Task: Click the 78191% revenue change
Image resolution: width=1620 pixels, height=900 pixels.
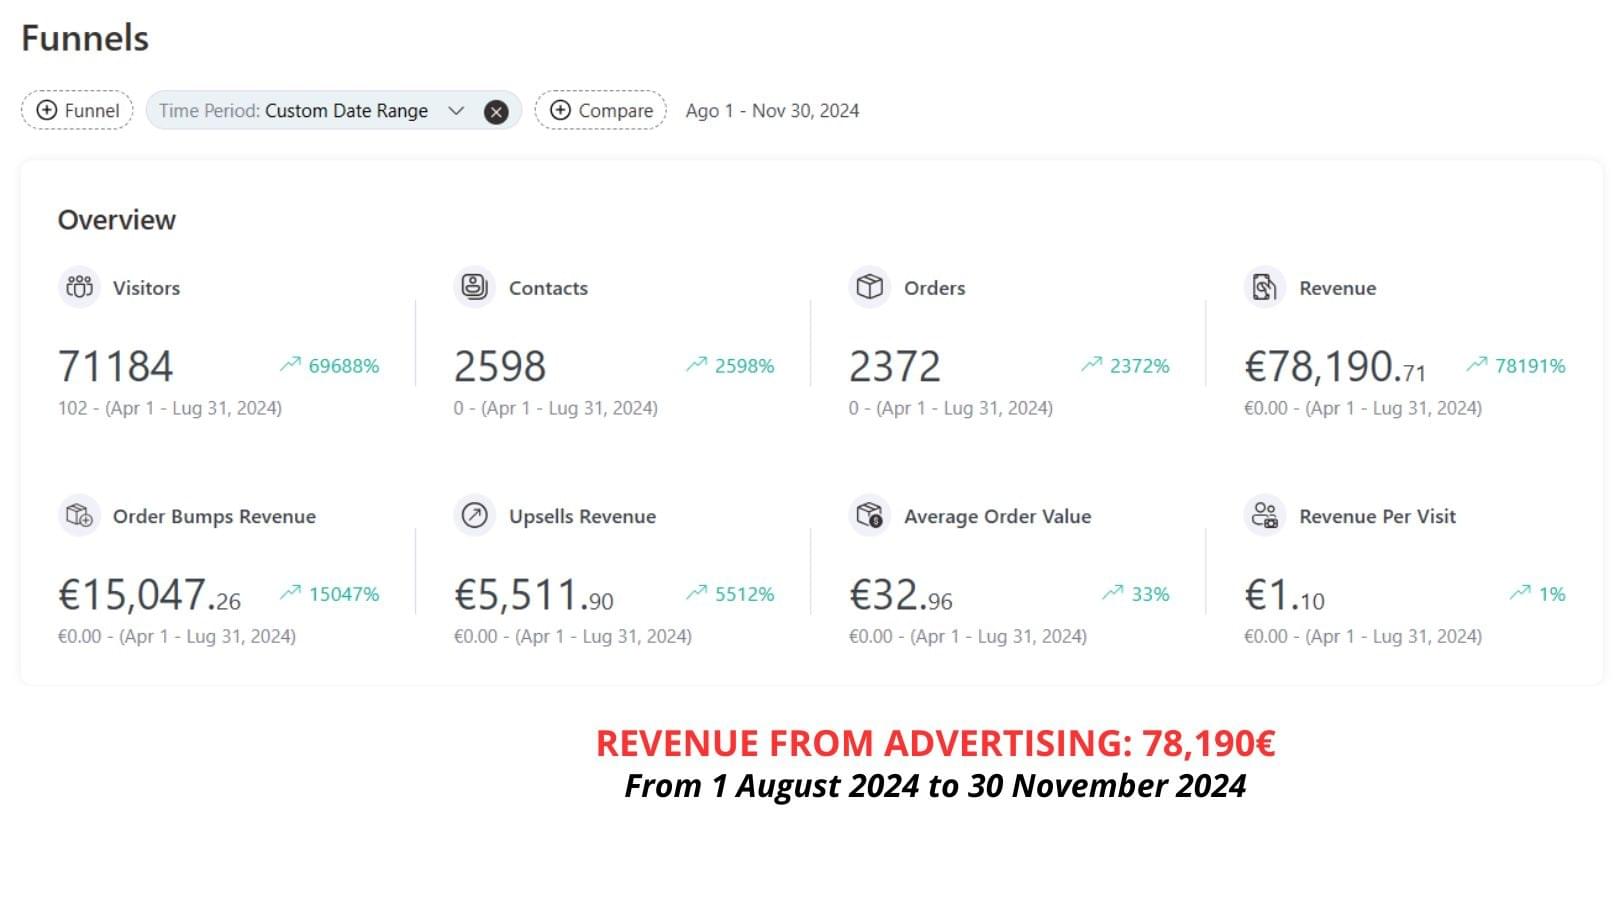Action: click(x=1530, y=366)
